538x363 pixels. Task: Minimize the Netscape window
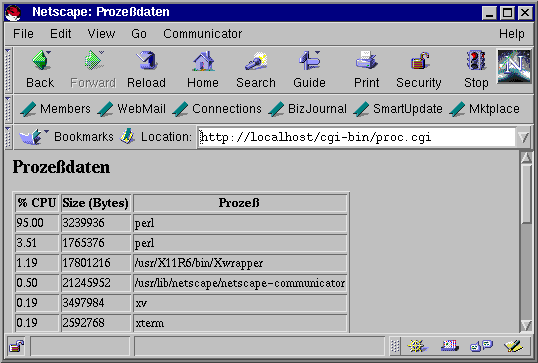(x=489, y=13)
